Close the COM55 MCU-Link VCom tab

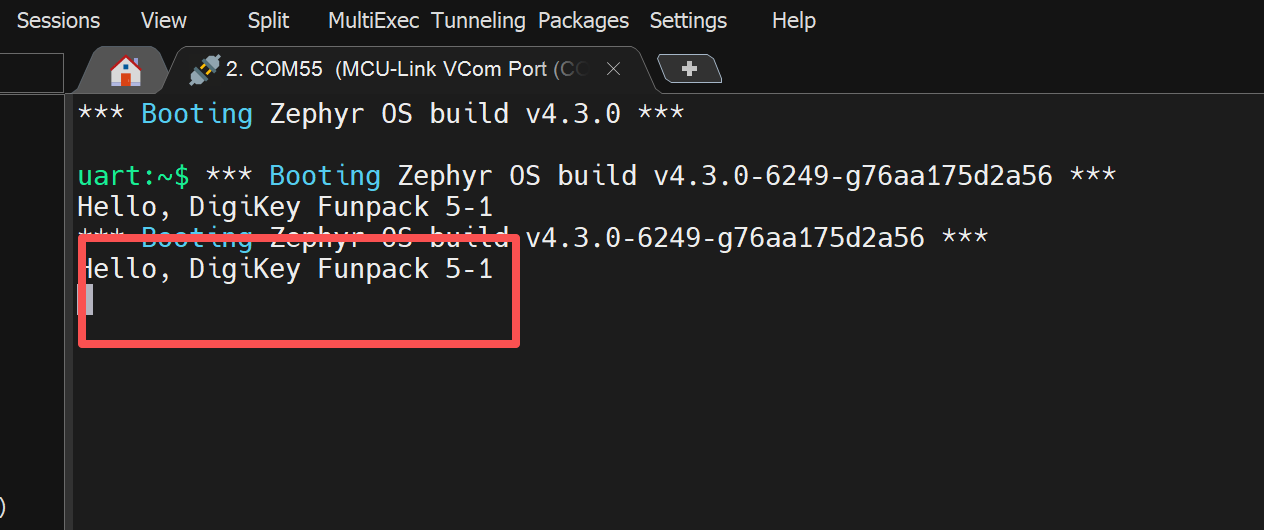(x=614, y=69)
